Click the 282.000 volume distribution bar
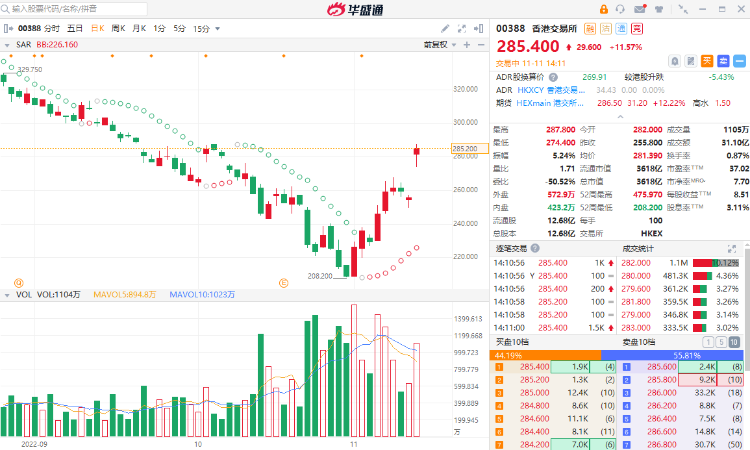 pos(716,263)
